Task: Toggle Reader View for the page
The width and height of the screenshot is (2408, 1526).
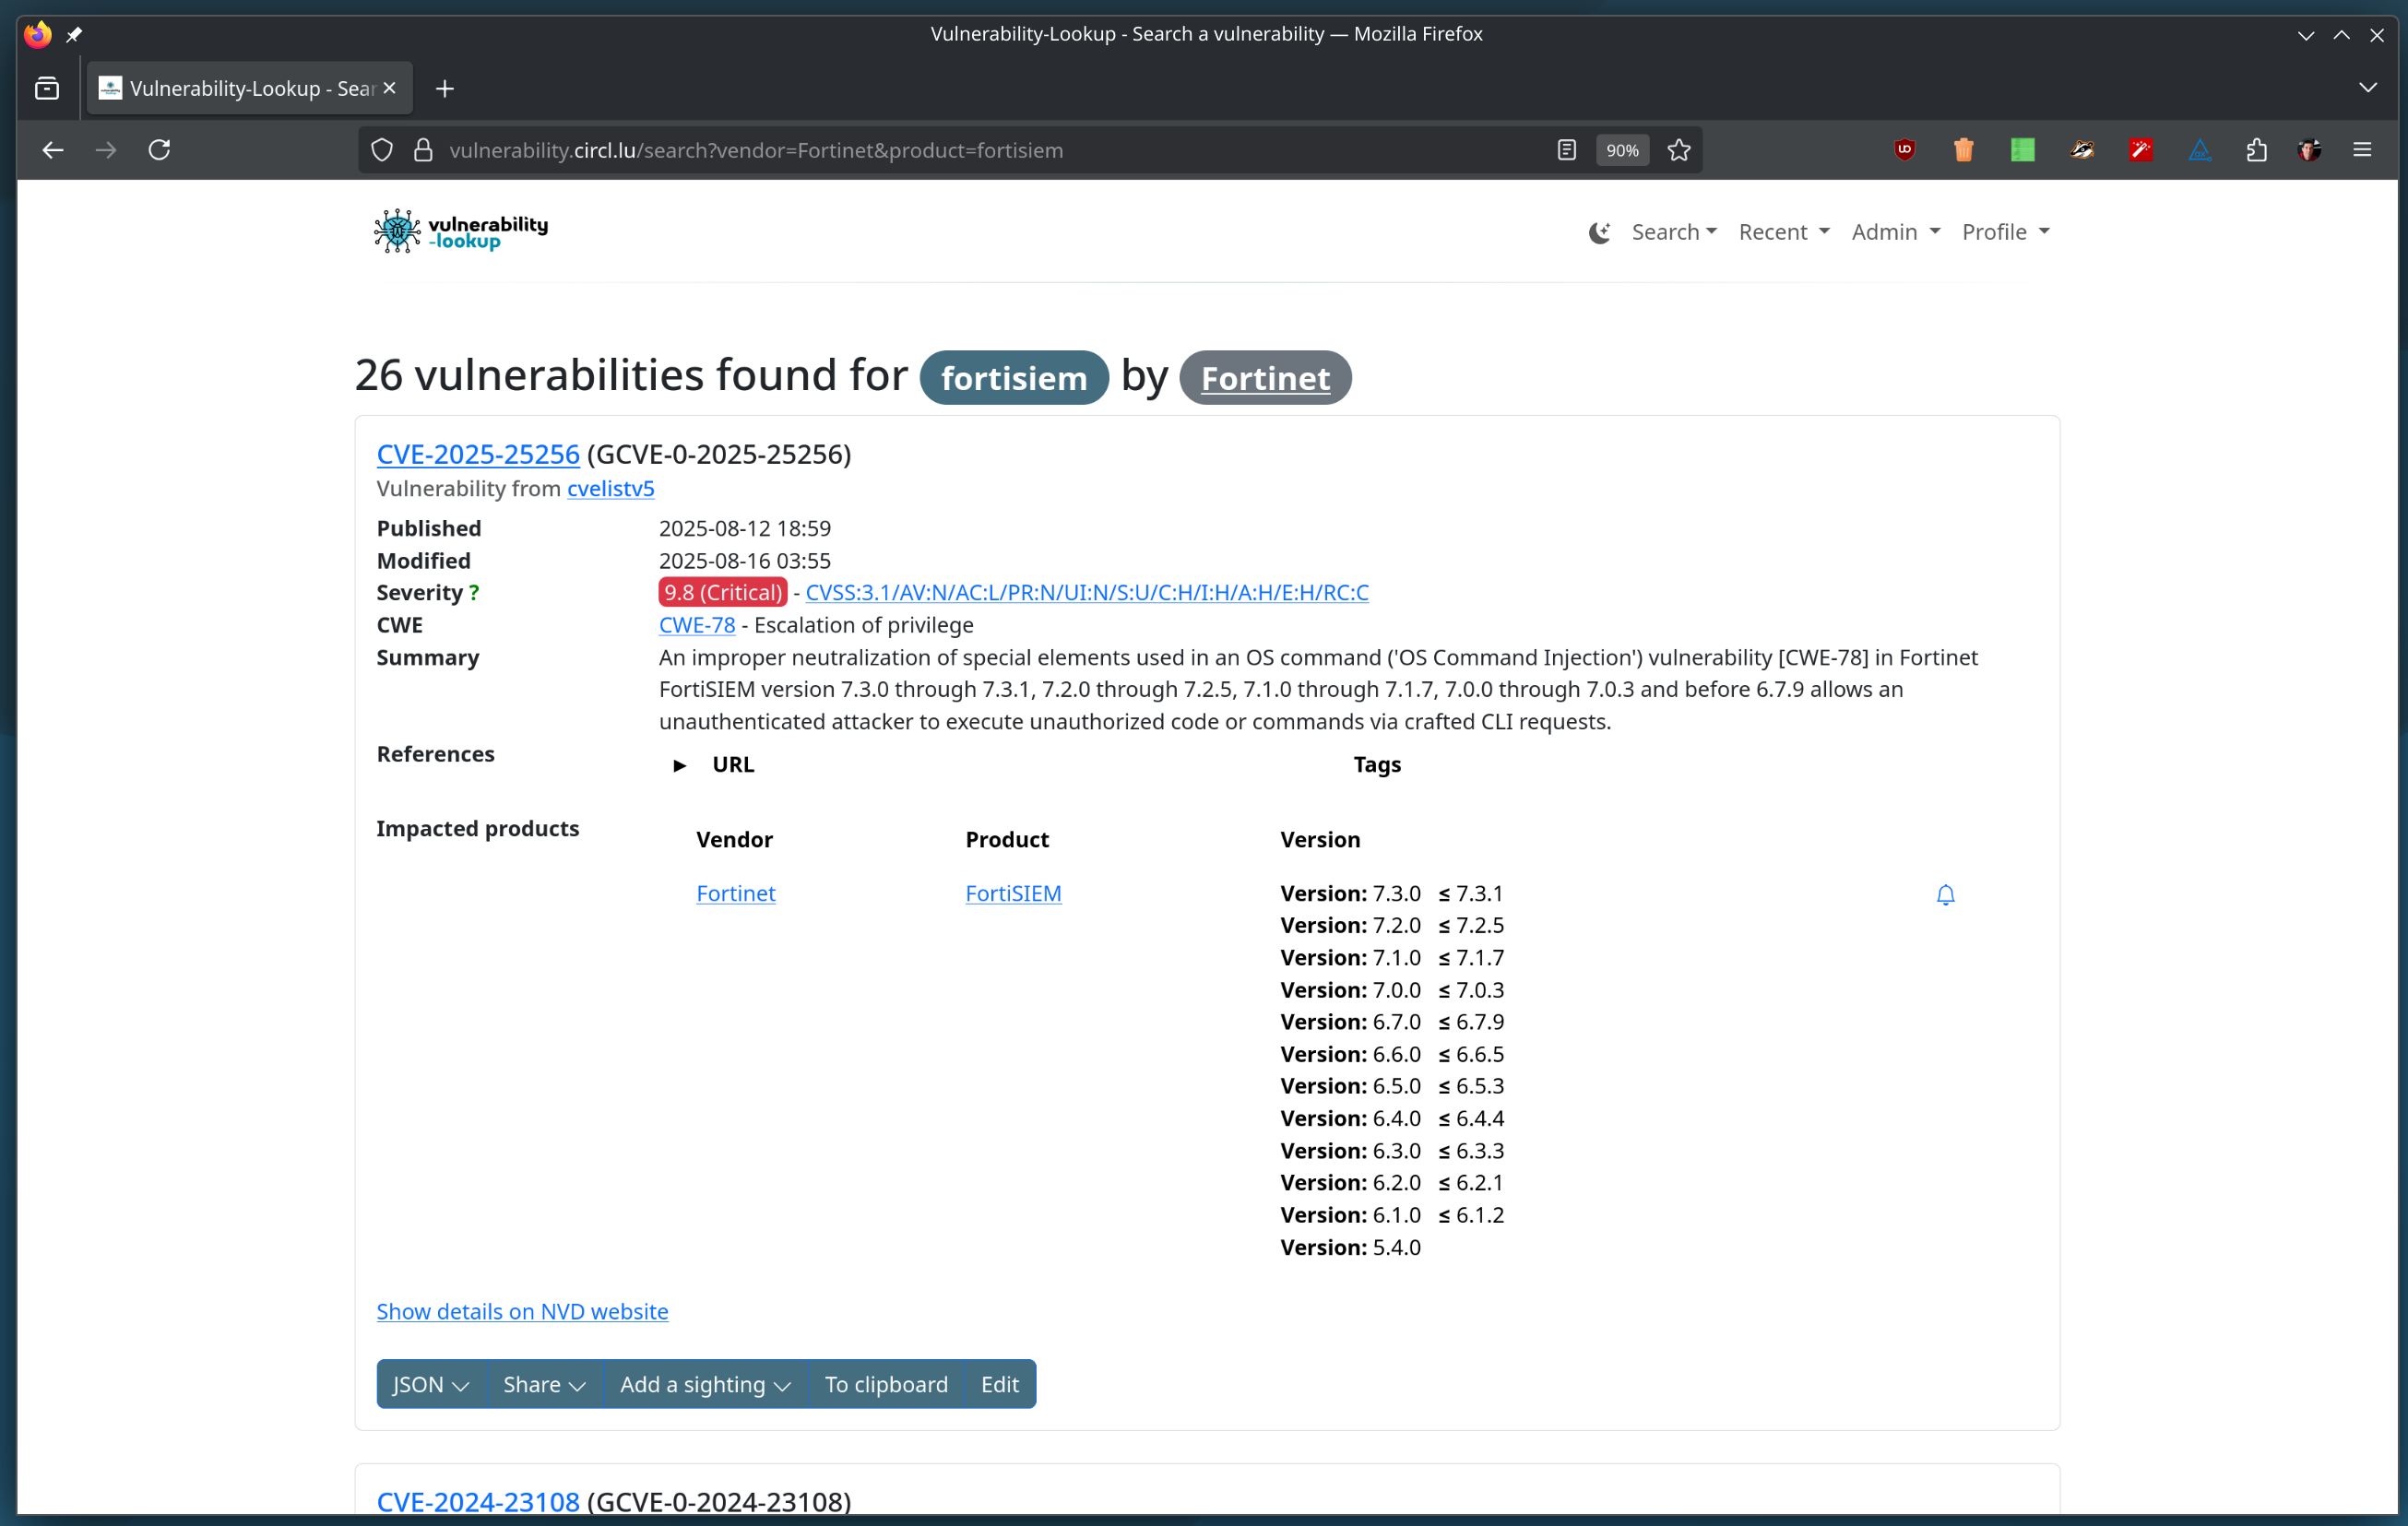Action: [1565, 150]
